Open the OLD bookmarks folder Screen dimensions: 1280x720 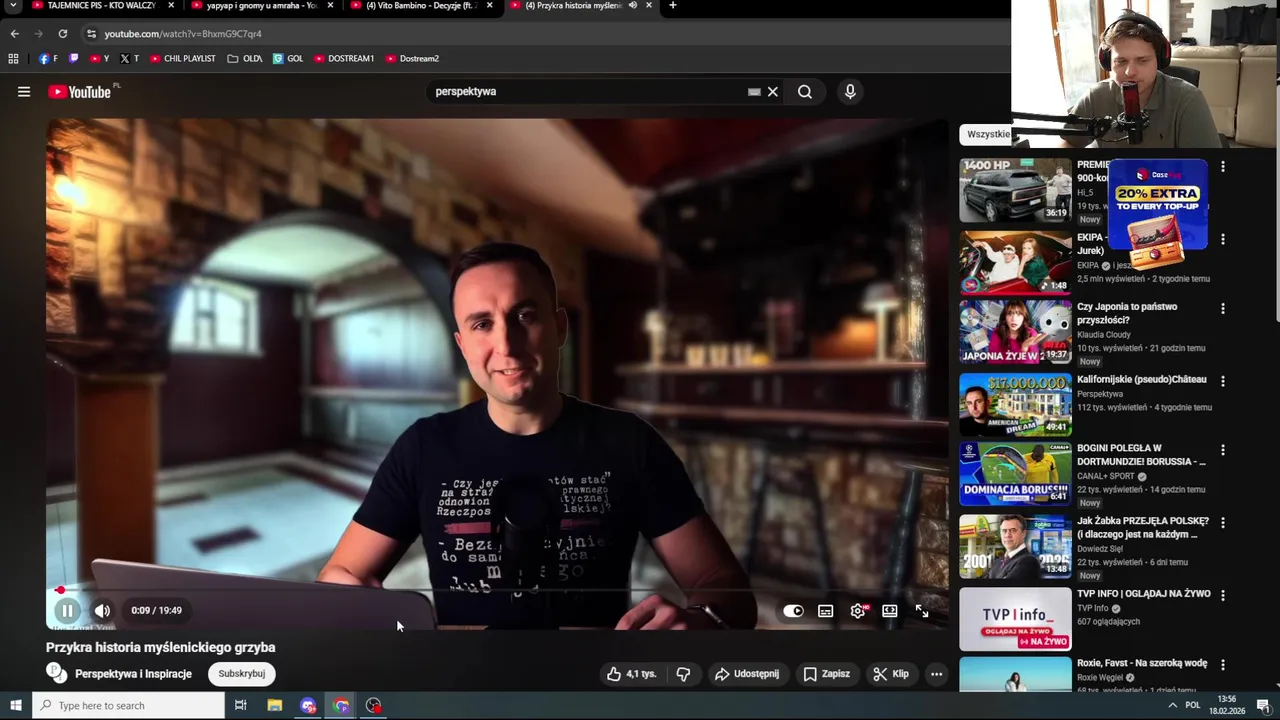[245, 59]
